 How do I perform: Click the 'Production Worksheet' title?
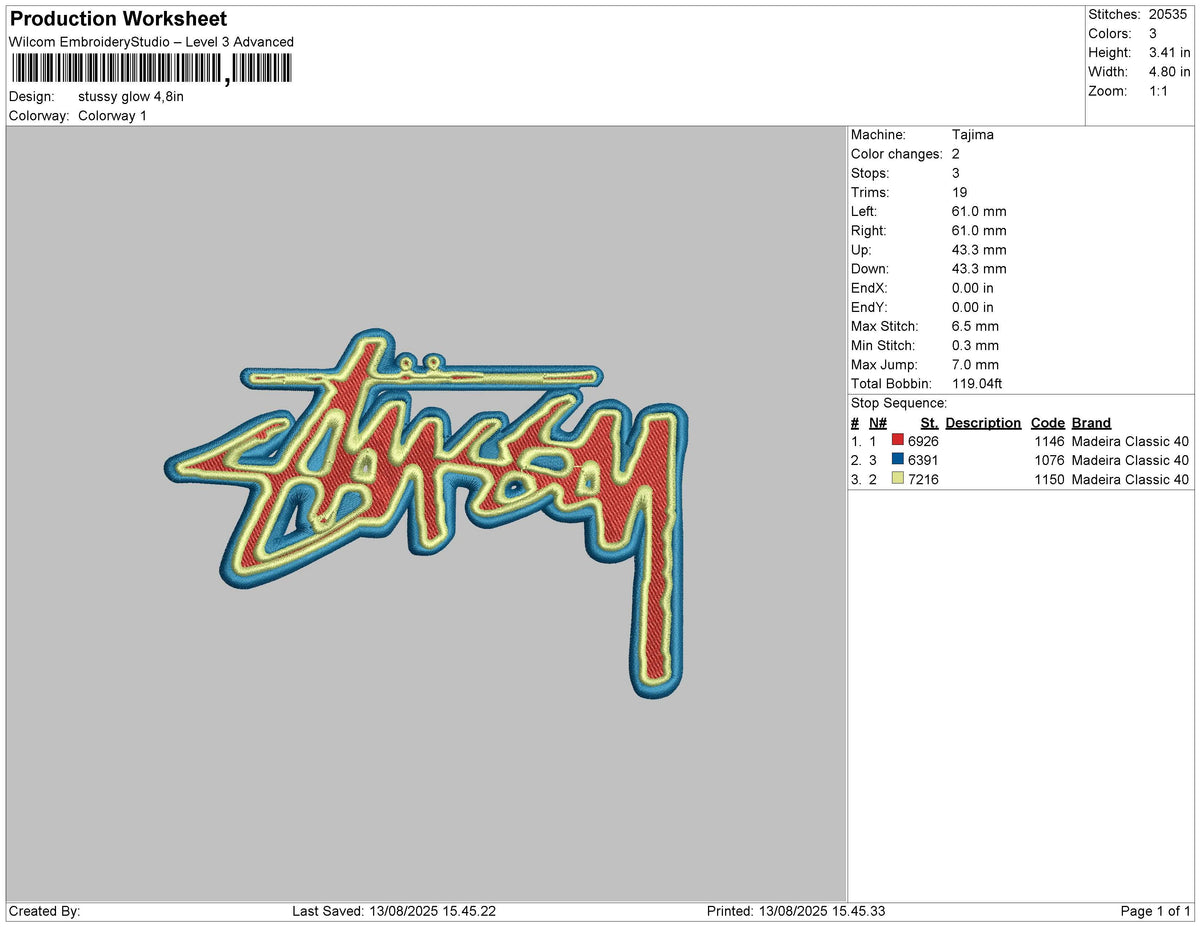click(x=118, y=19)
